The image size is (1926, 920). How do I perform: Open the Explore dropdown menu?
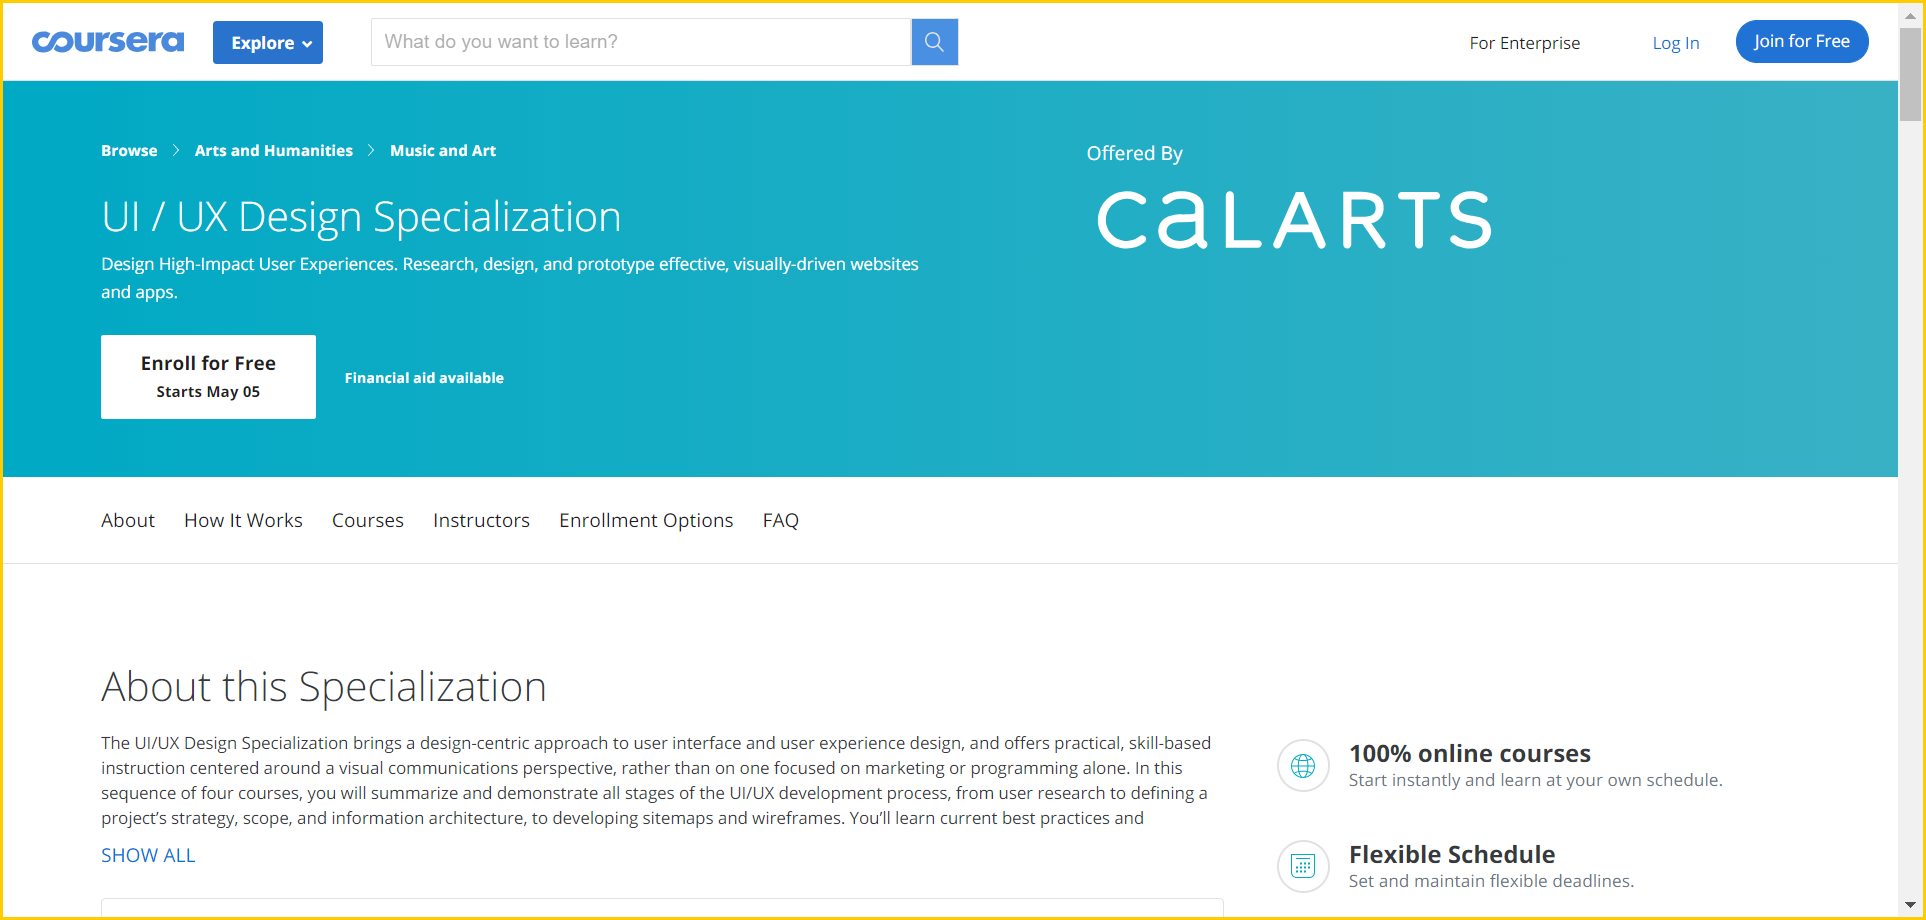pyautogui.click(x=268, y=43)
